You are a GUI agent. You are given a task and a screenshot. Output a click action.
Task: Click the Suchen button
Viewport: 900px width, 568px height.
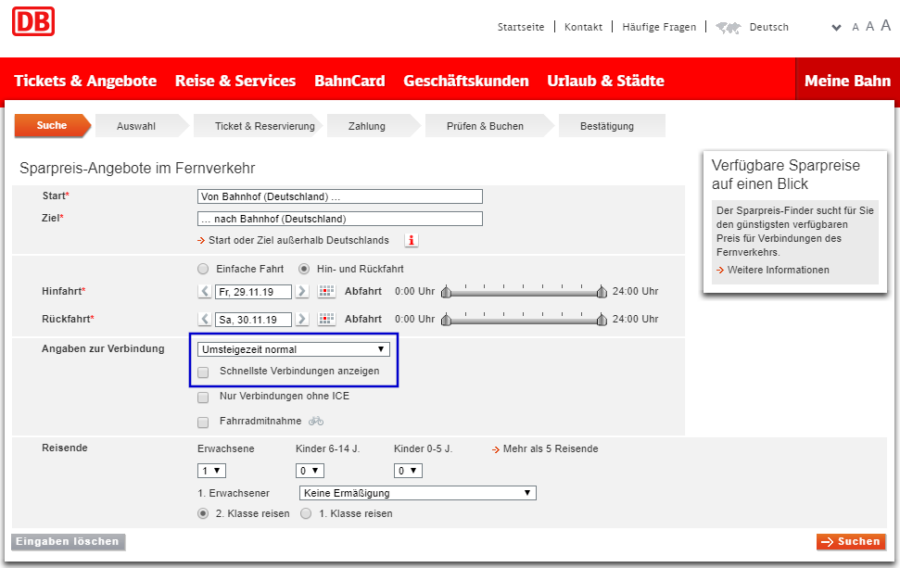(x=851, y=542)
